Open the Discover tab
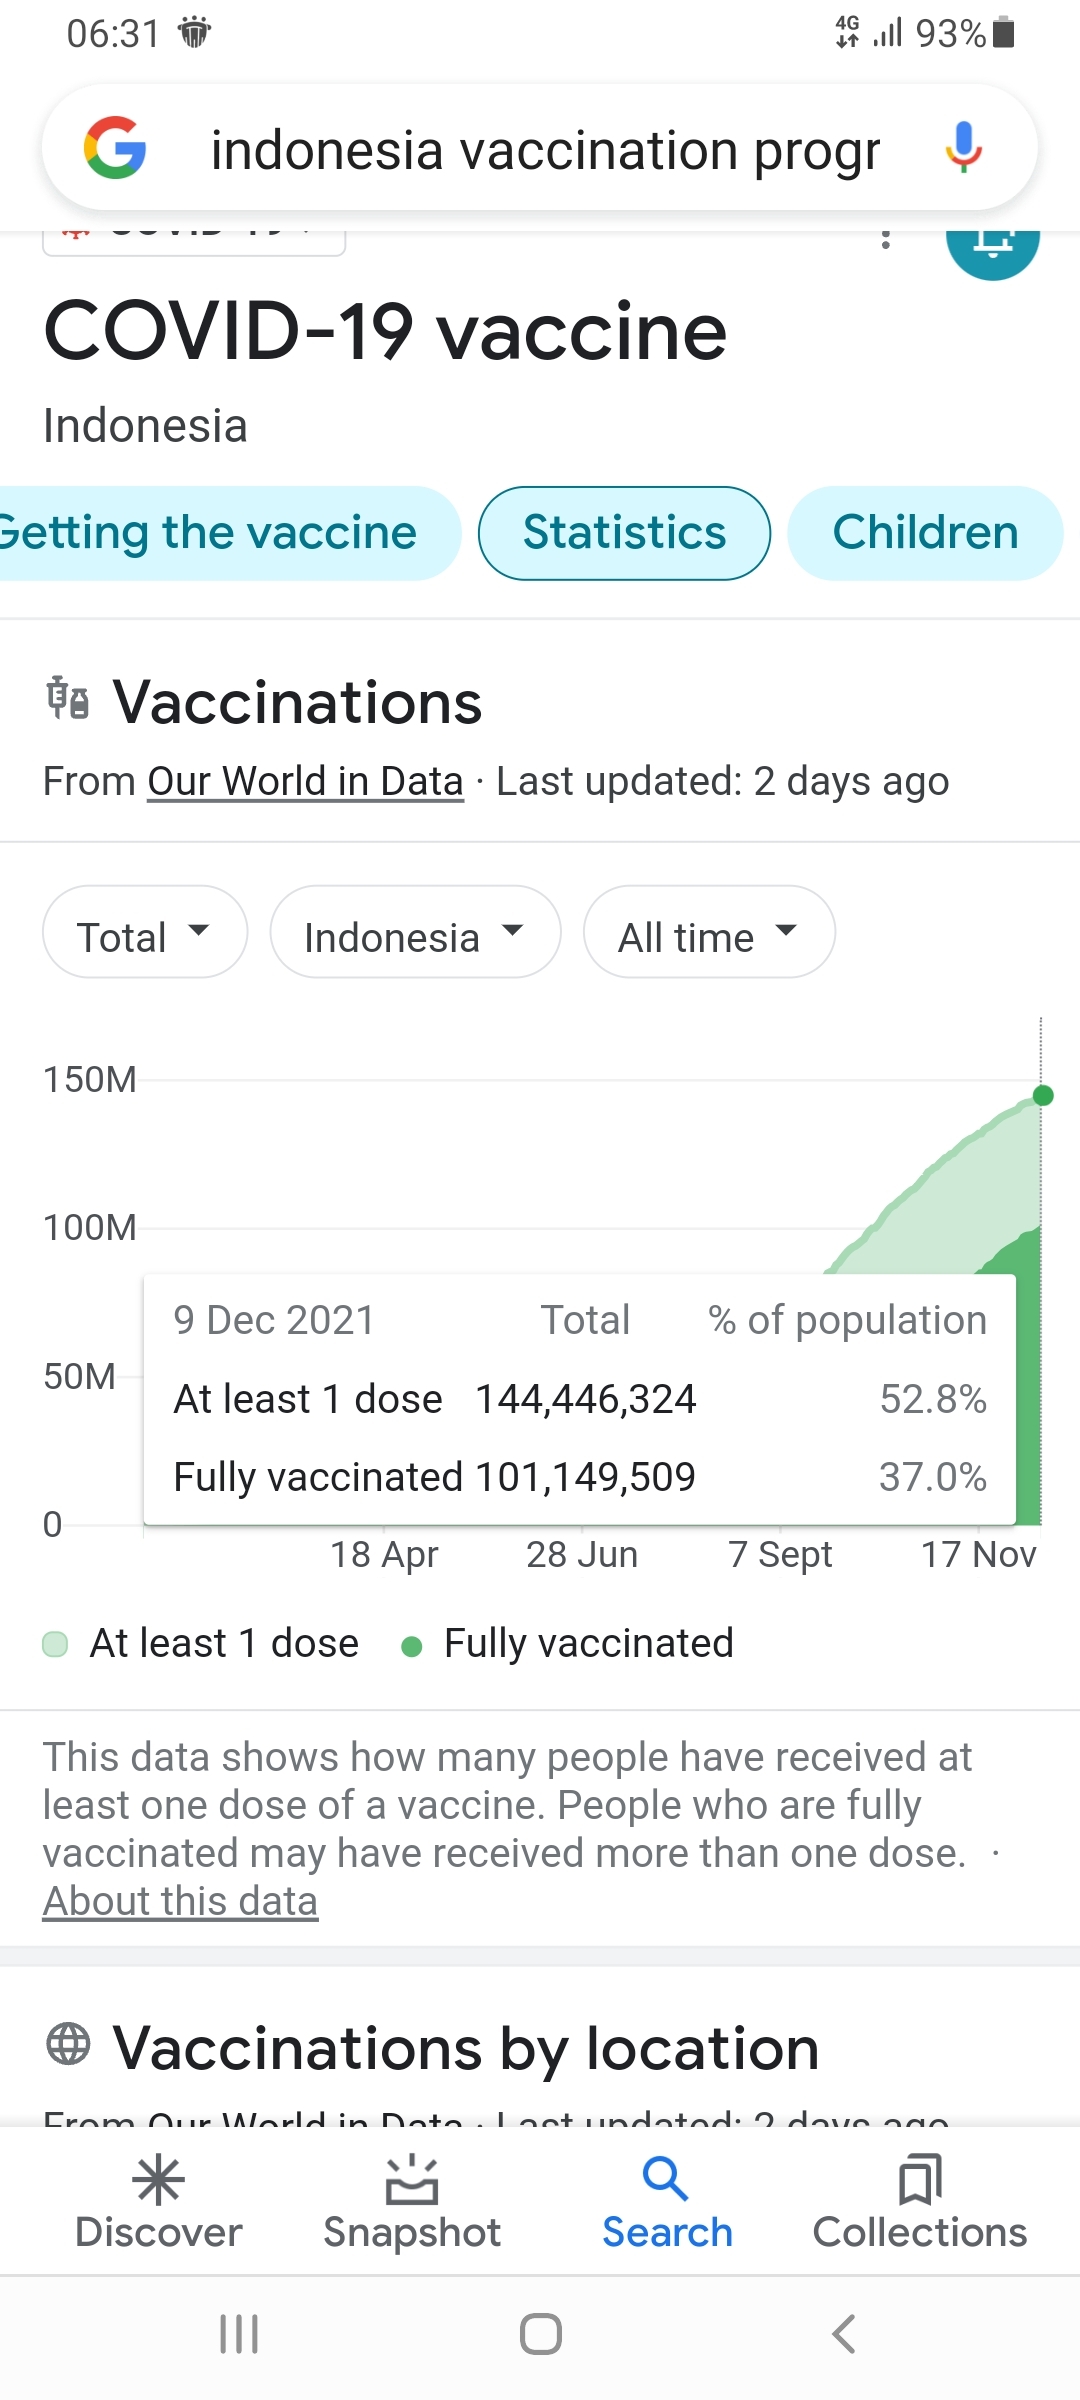Image resolution: width=1080 pixels, height=2400 pixels. [x=159, y=2203]
